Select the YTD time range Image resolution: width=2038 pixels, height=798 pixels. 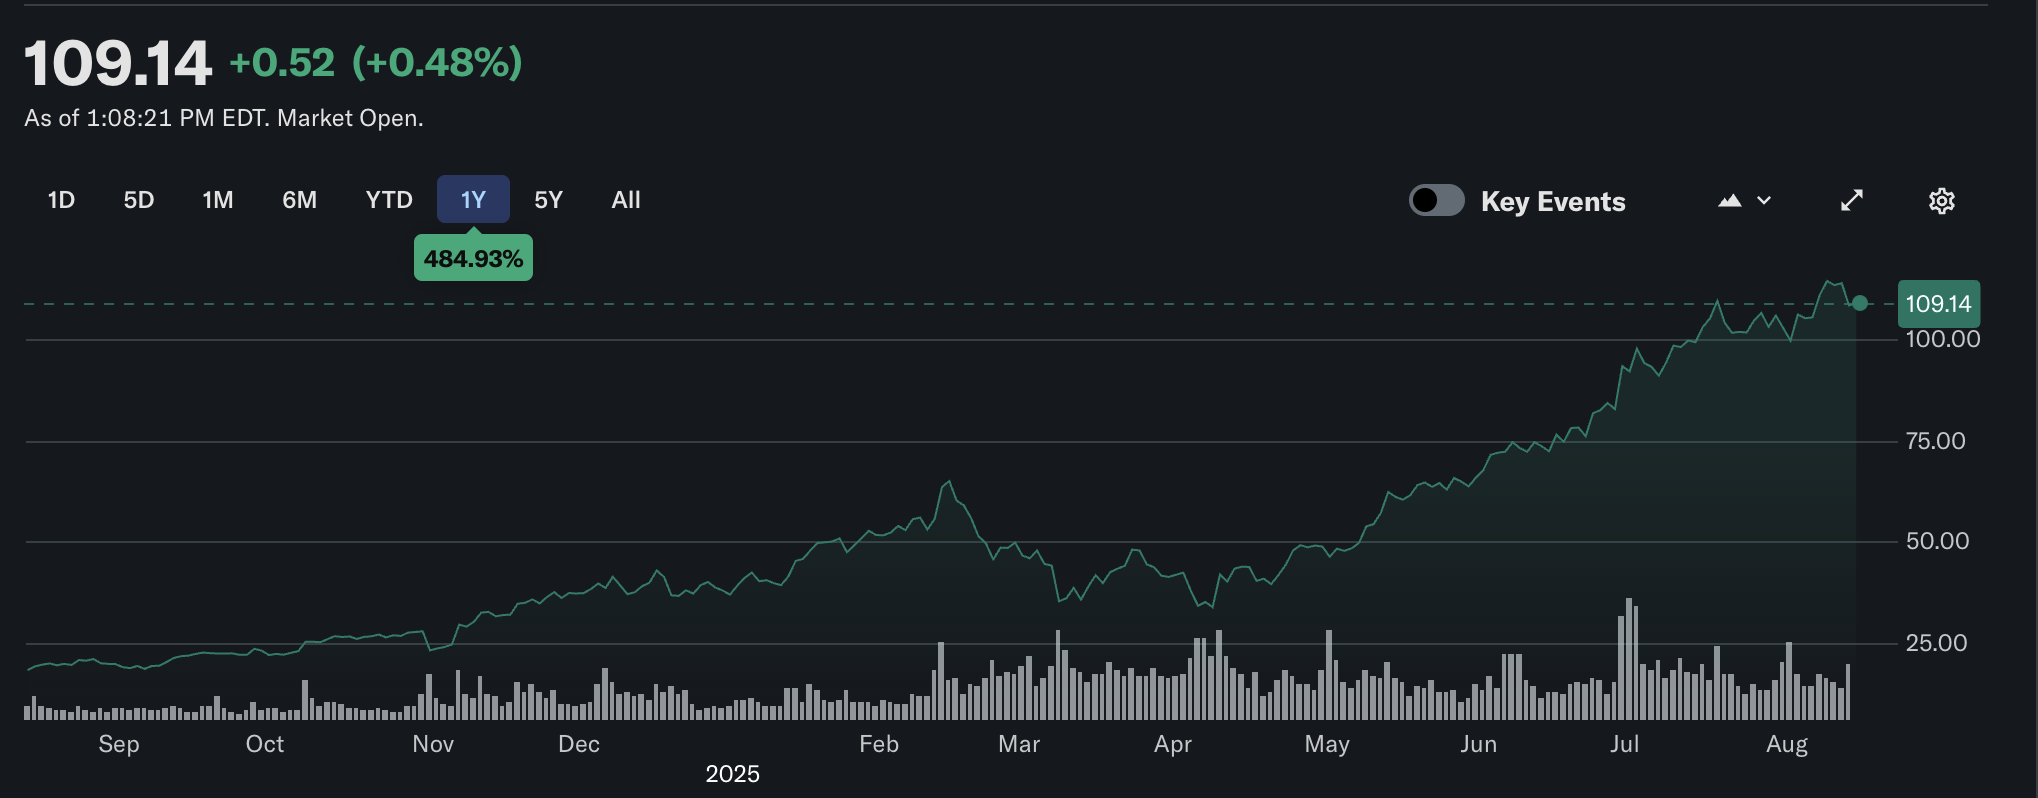point(388,199)
